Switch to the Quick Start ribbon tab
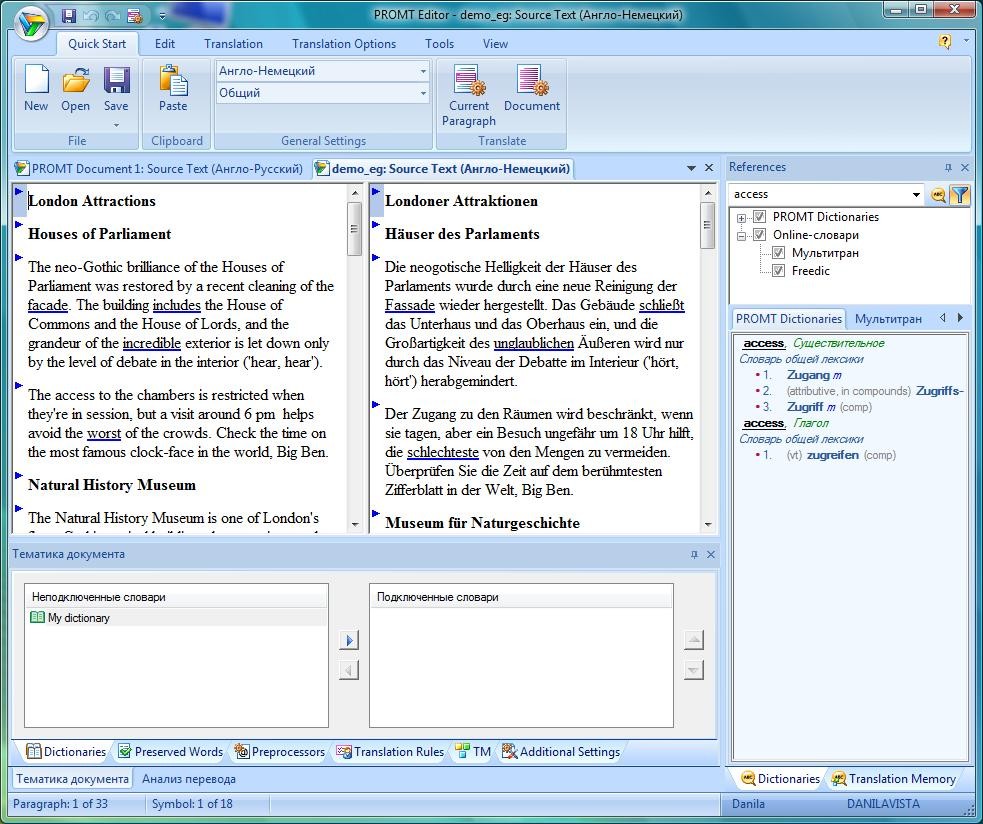 (97, 44)
